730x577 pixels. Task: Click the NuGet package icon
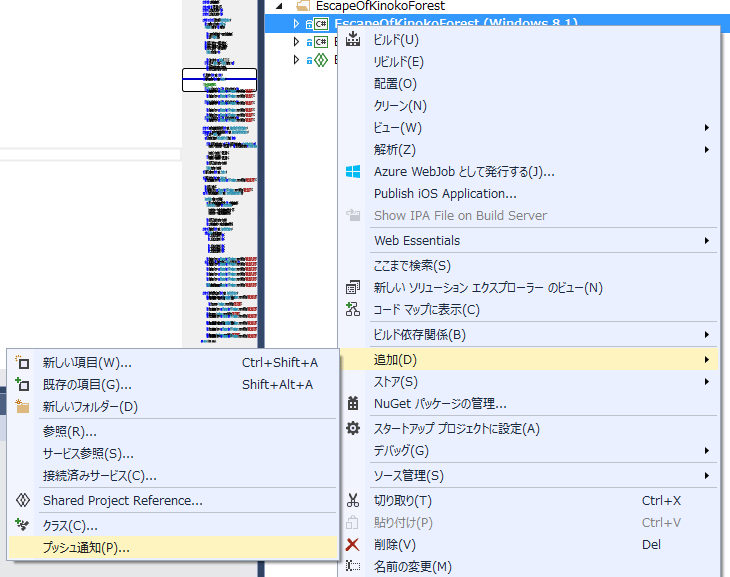[x=353, y=403]
